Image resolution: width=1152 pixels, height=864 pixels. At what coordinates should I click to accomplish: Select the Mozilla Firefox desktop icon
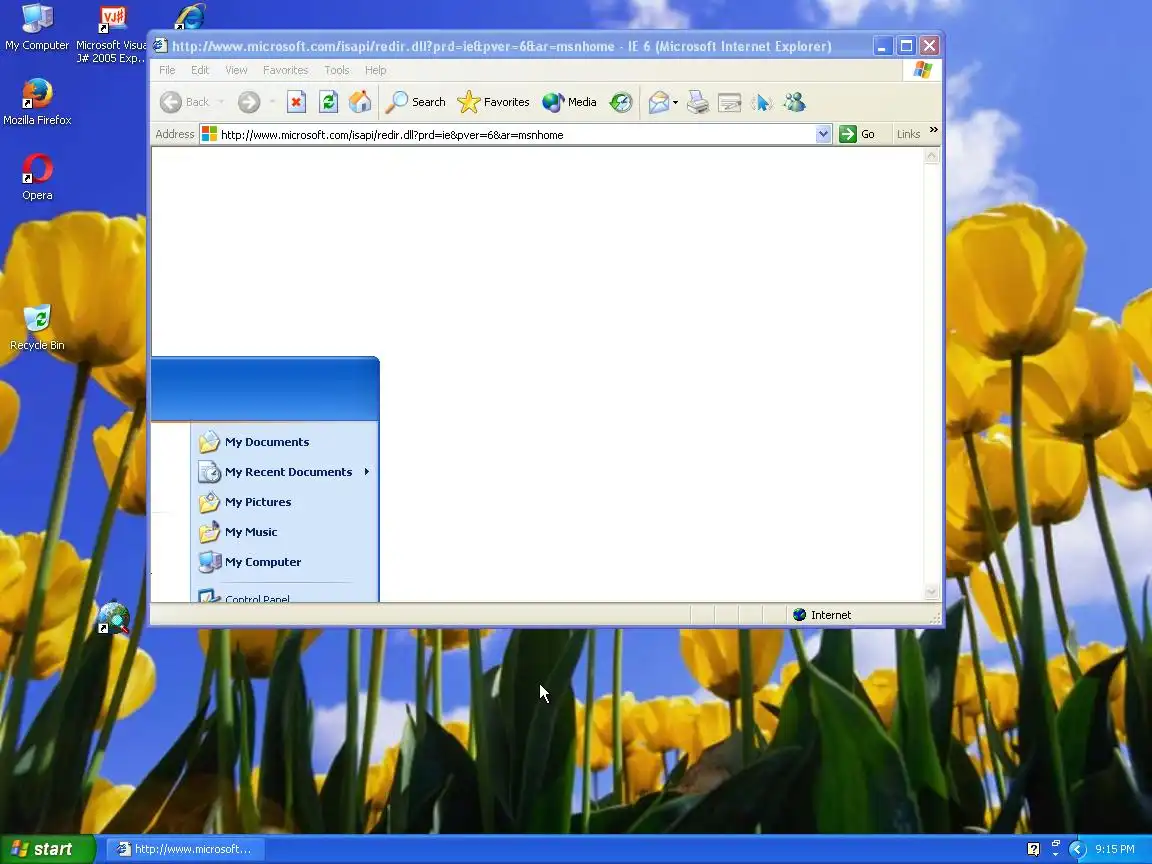(37, 102)
